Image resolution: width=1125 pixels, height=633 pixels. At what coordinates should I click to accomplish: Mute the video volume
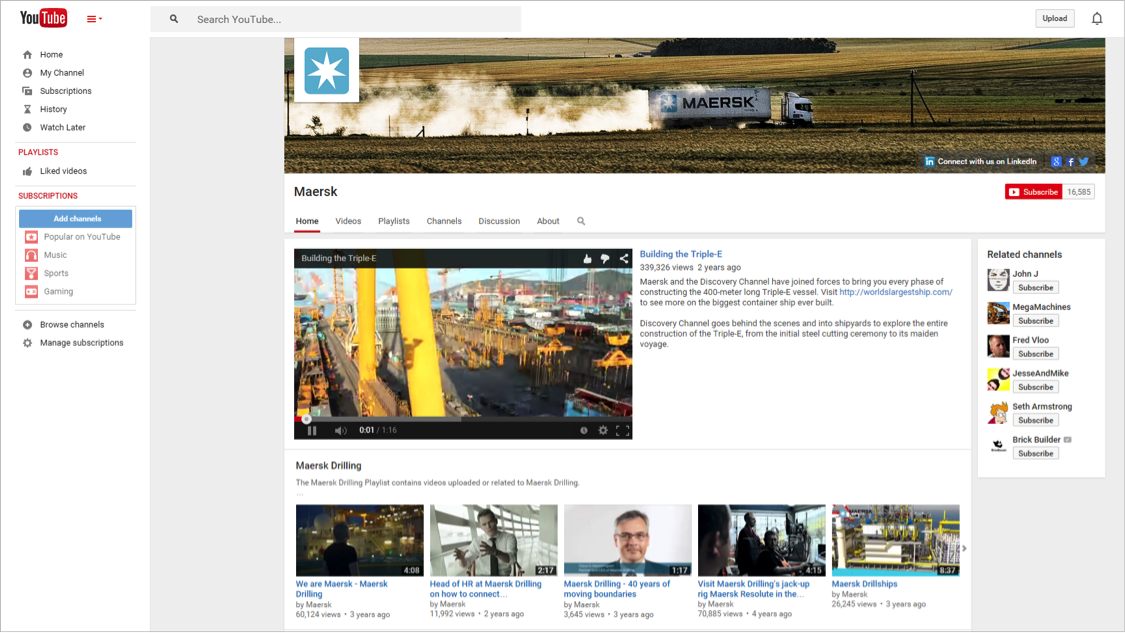[340, 431]
